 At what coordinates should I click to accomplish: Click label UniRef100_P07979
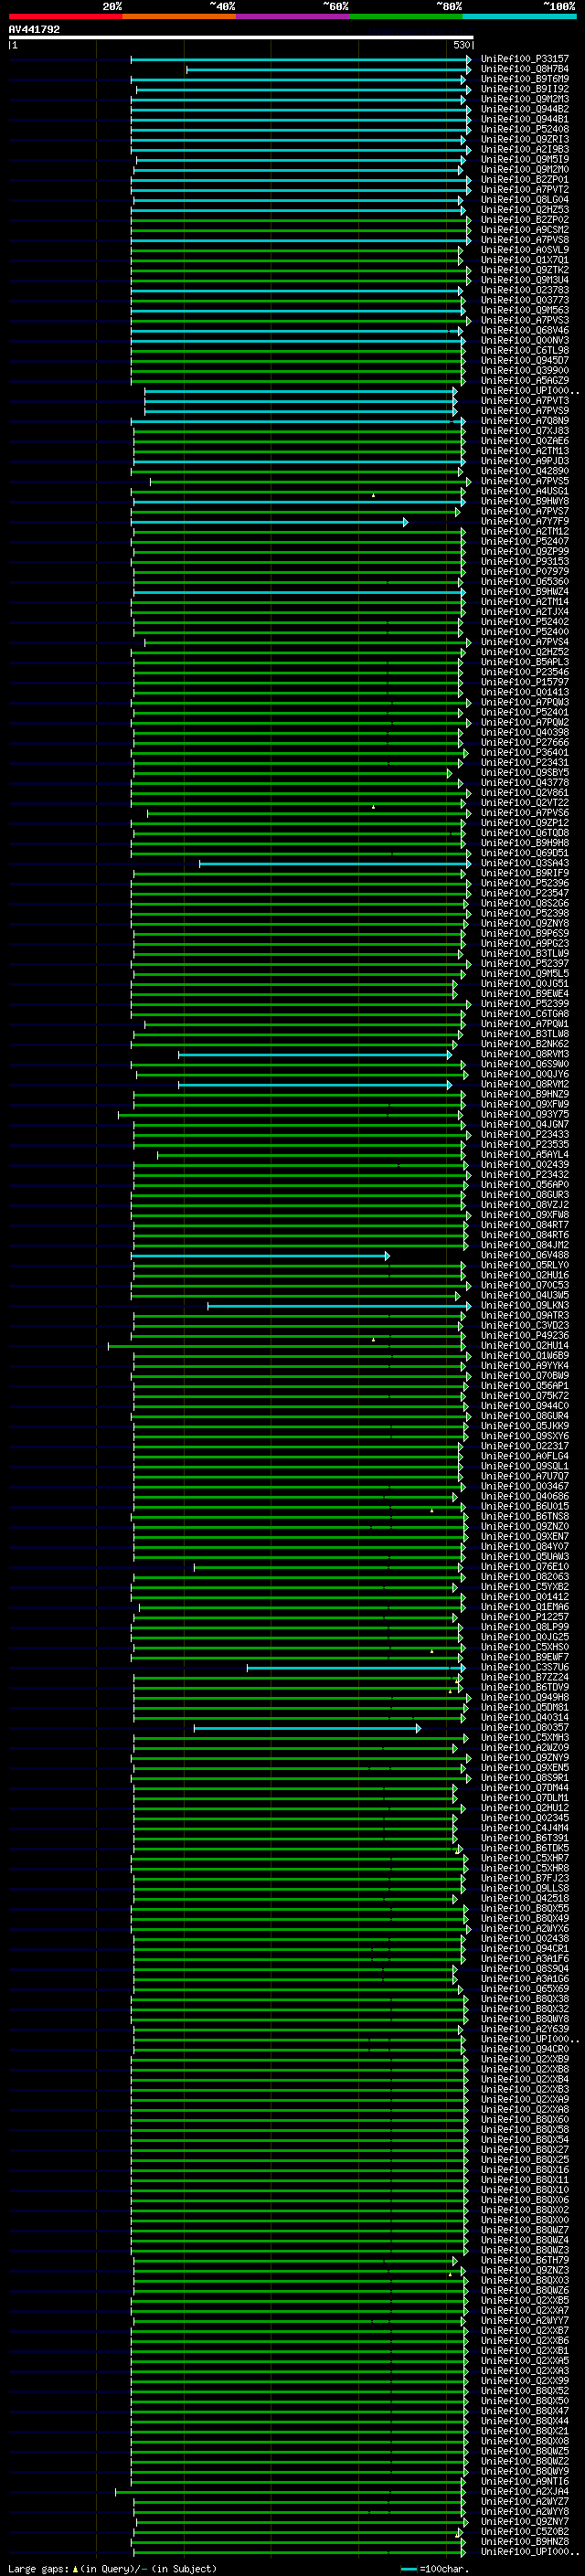tap(525, 572)
